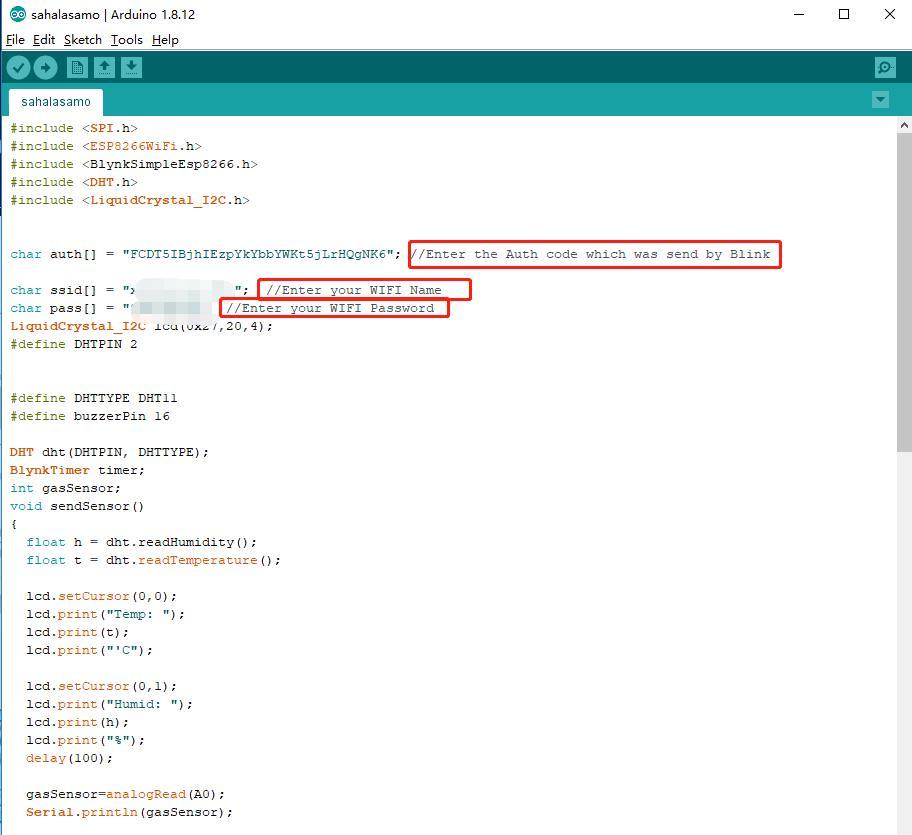Open the Help menu

click(165, 40)
